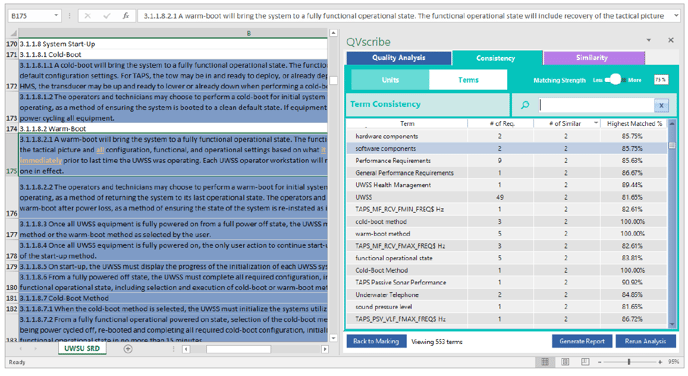Open the Name Box dropdown
Viewport: 688px width, 376px height.
[x=56, y=16]
